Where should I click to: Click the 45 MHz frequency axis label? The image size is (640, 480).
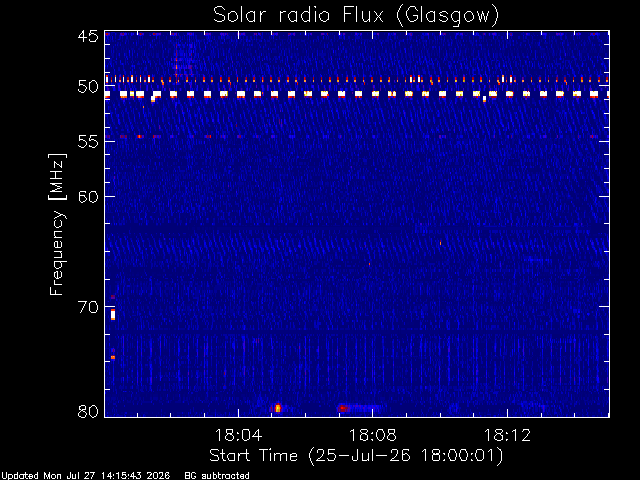(88, 36)
